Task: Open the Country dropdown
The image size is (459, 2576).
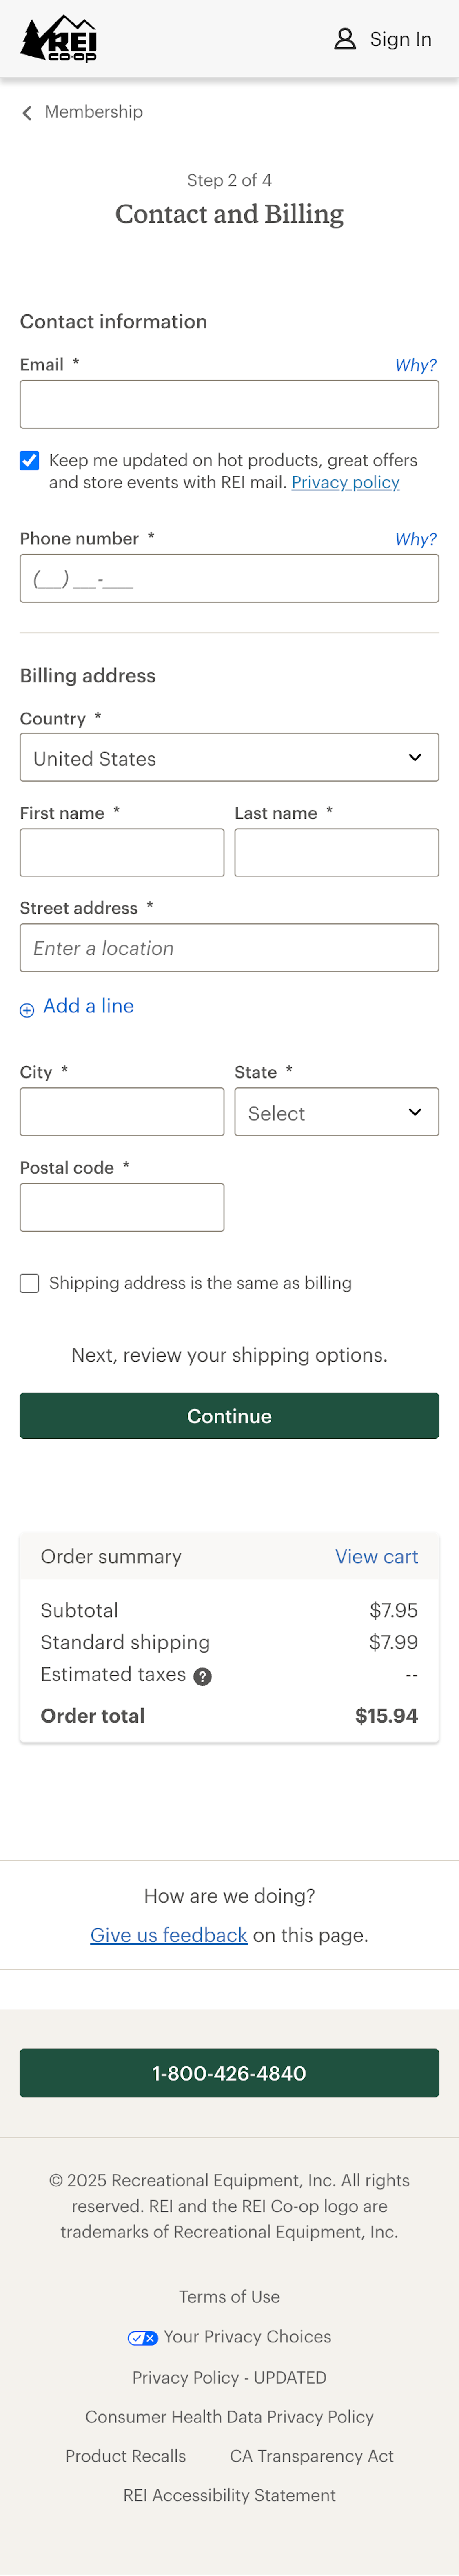Action: pos(229,758)
